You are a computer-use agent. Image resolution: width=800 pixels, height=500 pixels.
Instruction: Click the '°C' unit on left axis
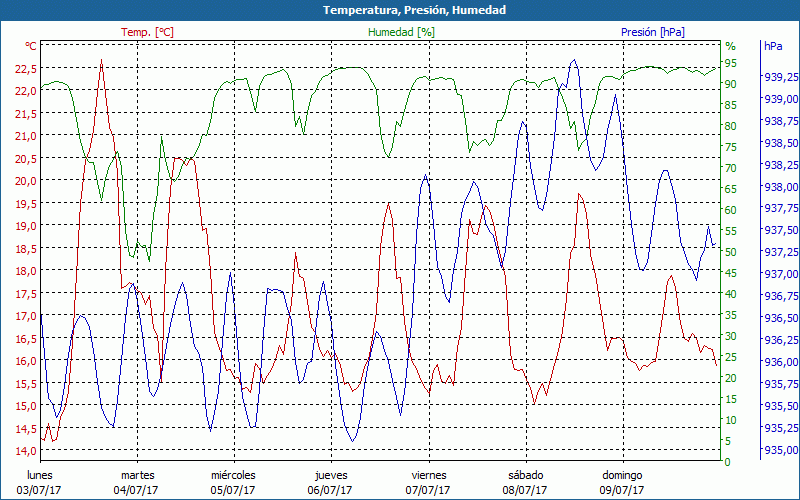(x=30, y=46)
